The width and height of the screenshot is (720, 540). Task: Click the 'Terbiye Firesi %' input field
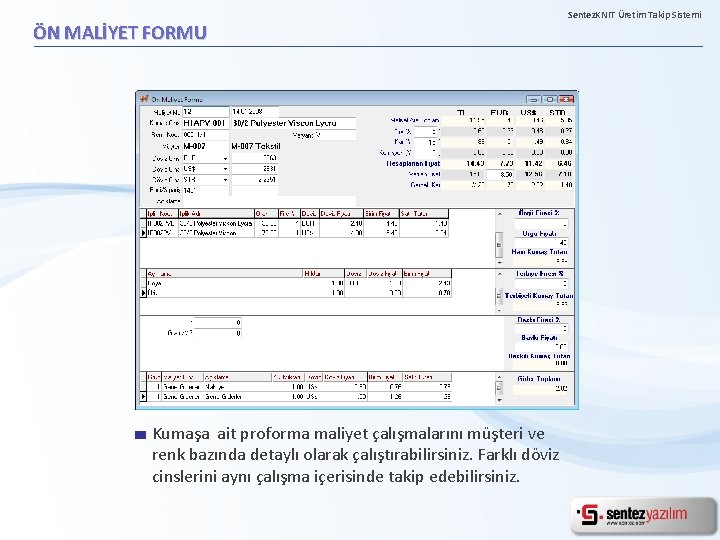(540, 283)
